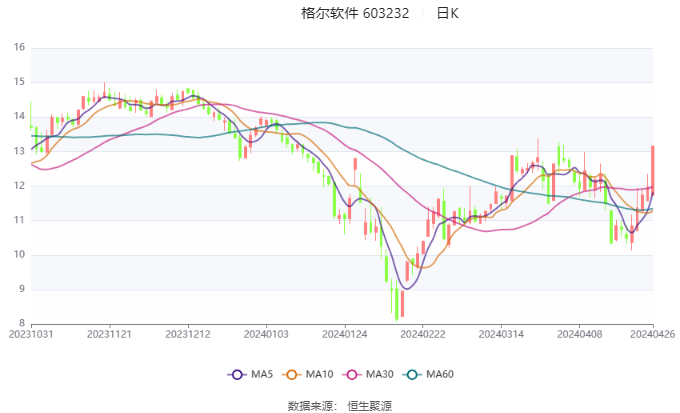Click the 20240222 date axis label
This screenshot has width=680, height=413.
point(421,334)
